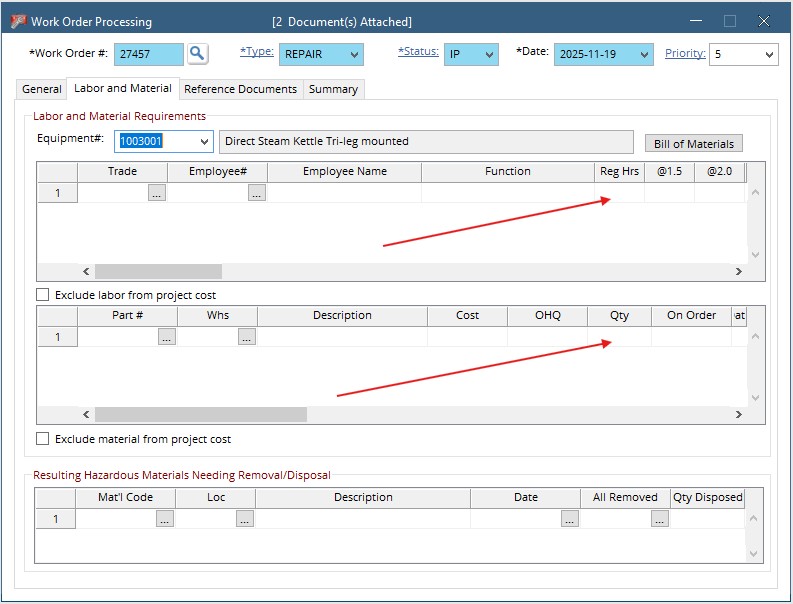The image size is (793, 604).
Task: Open the Date picker ellipsis button
Action: pos(570,519)
